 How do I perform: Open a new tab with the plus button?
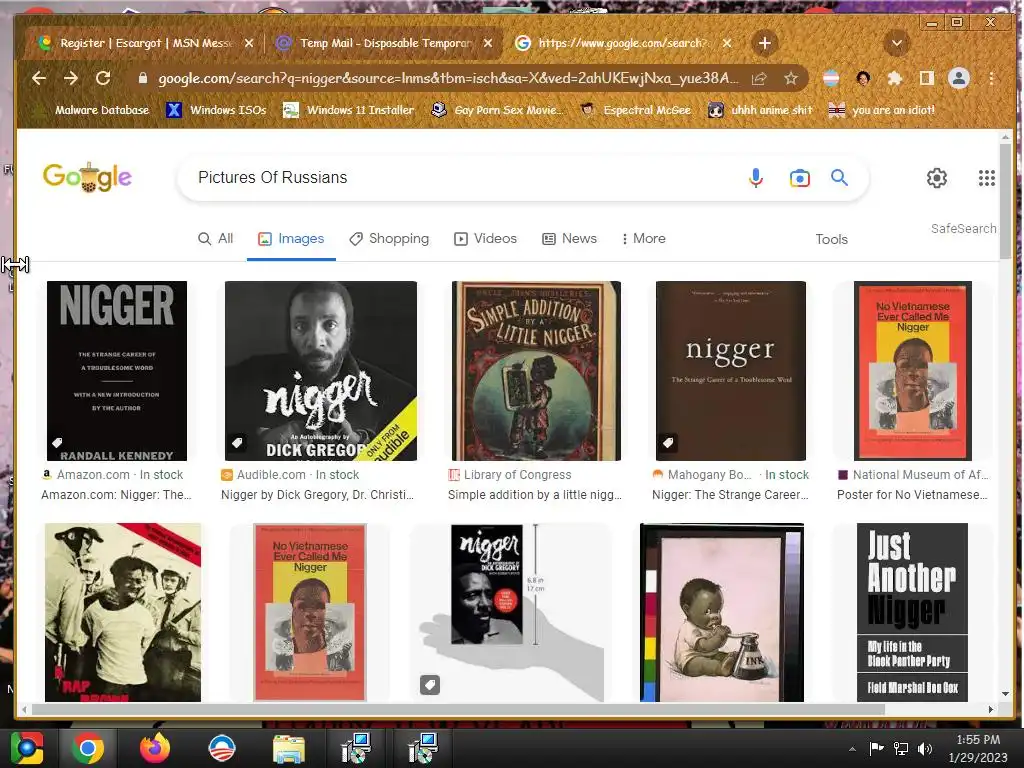click(765, 43)
